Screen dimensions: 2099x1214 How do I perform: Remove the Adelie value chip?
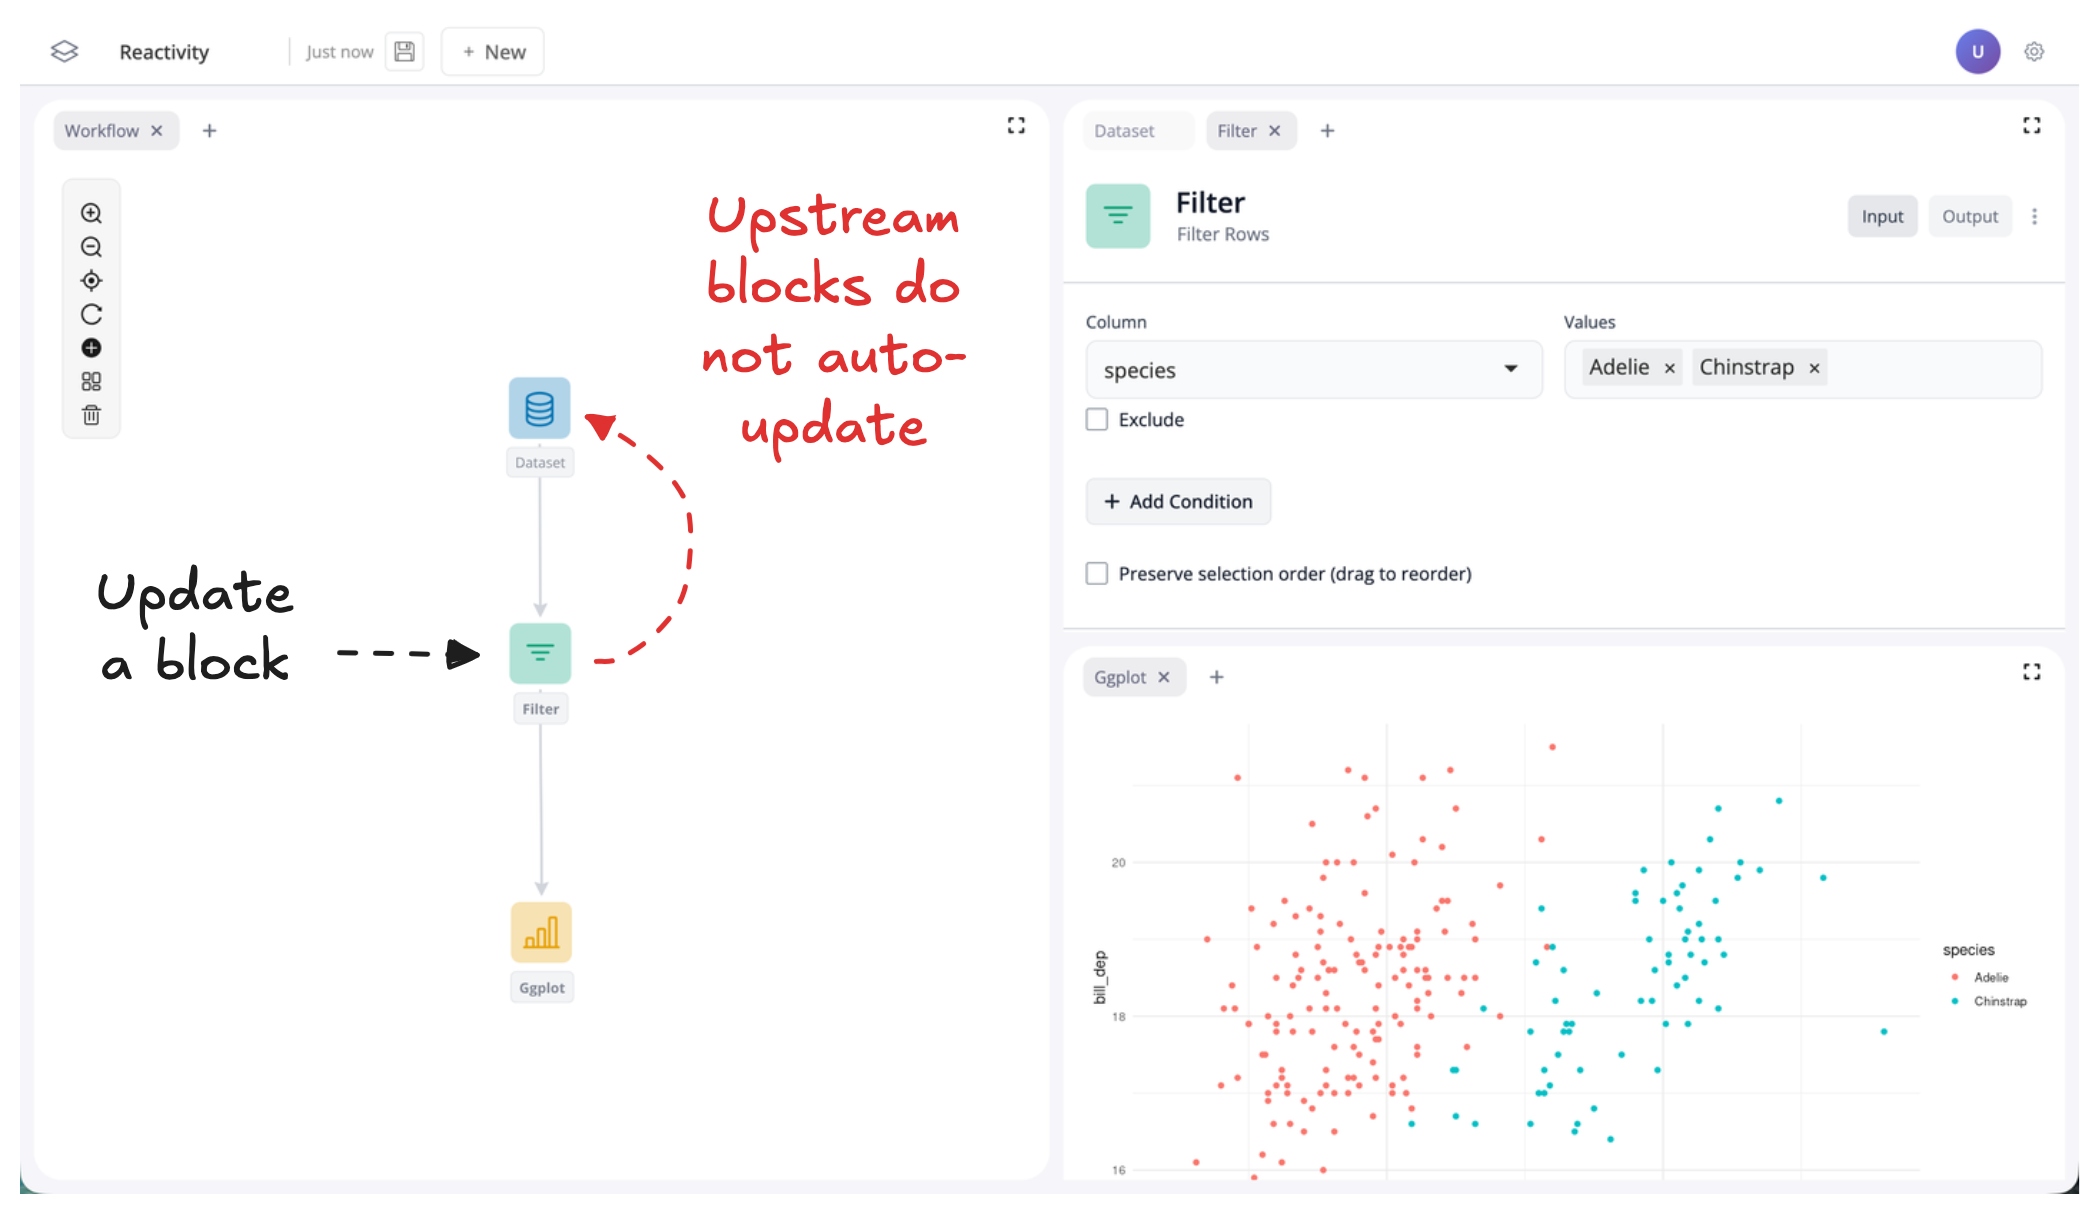1669,369
